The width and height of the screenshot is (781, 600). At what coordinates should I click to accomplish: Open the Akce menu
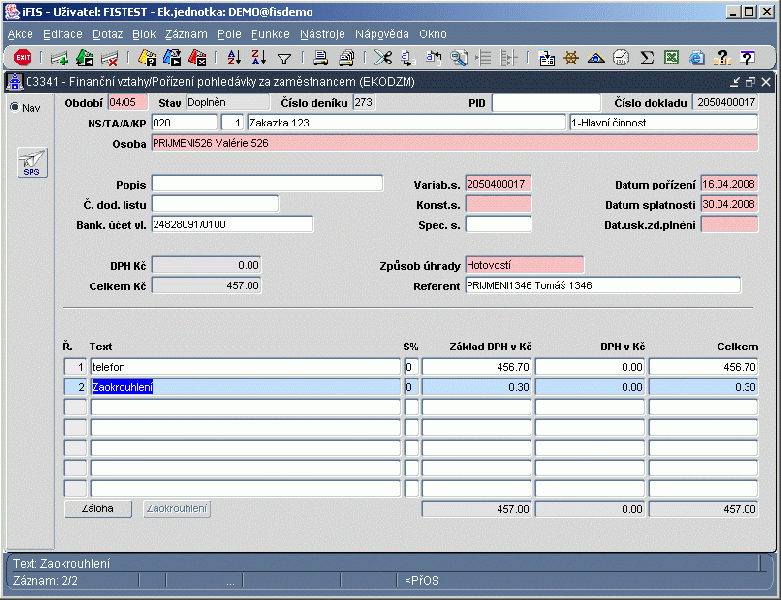point(20,34)
